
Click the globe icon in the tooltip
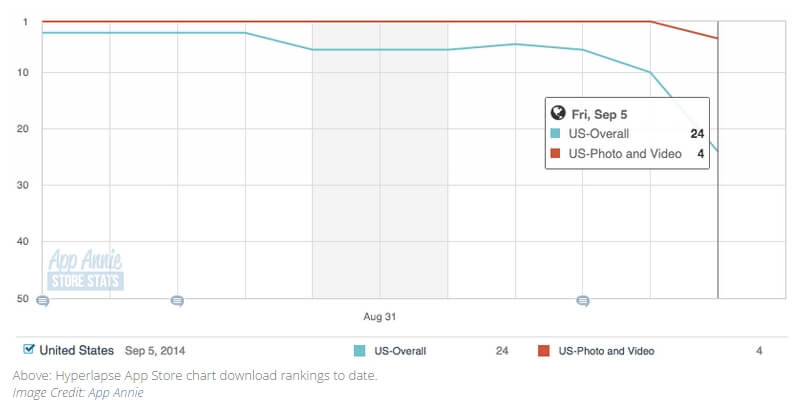(557, 114)
